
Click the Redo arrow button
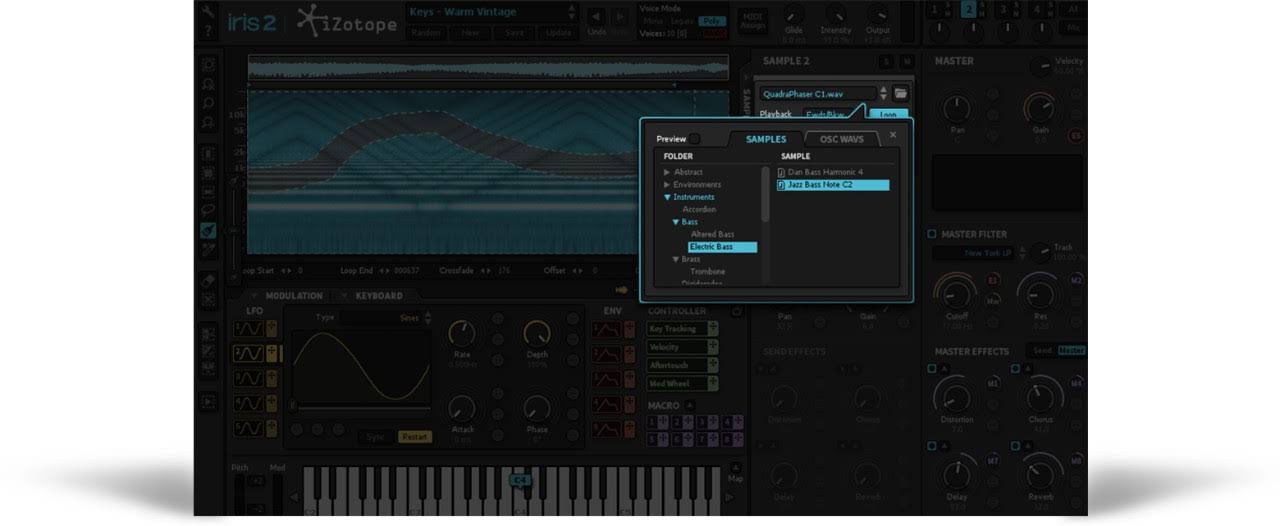[620, 16]
